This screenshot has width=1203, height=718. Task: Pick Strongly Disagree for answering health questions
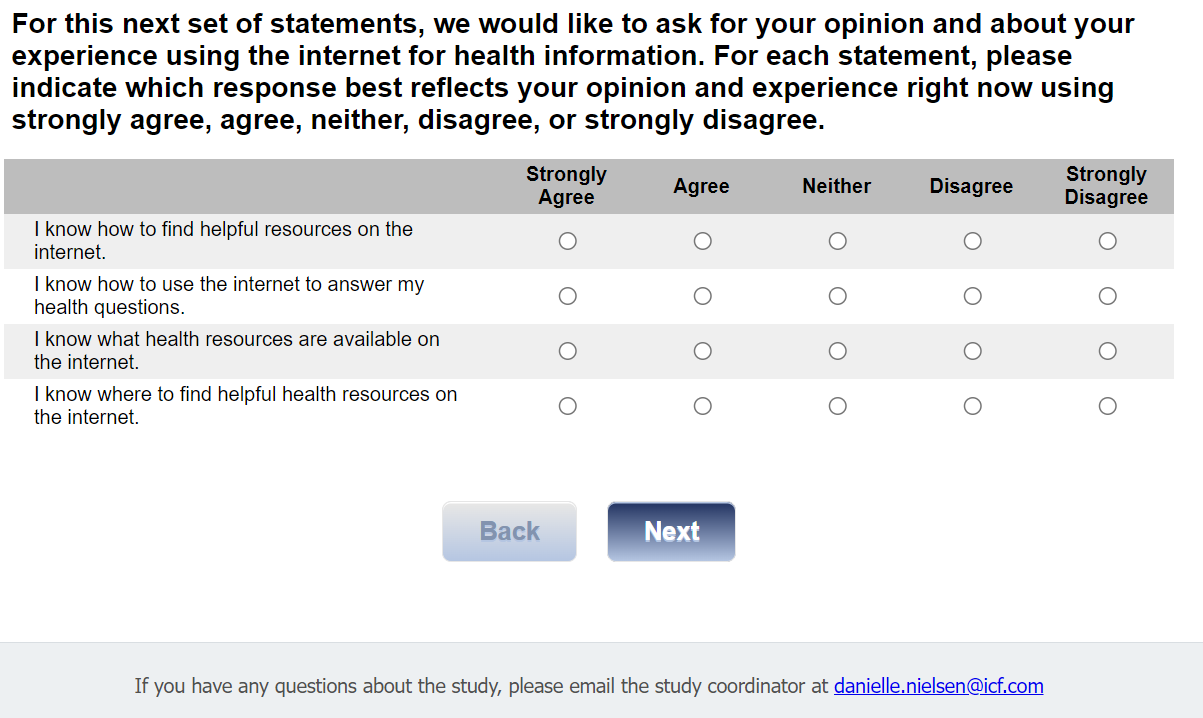tap(1107, 296)
